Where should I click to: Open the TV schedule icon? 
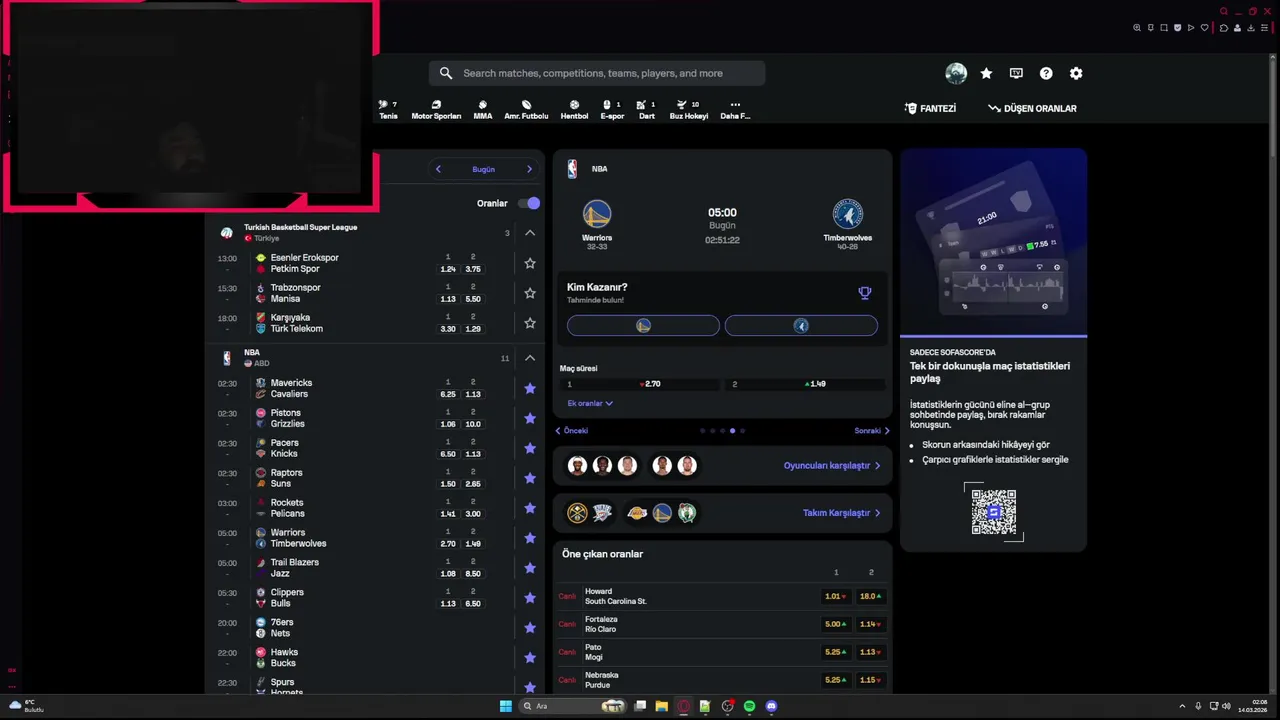[x=1016, y=73]
